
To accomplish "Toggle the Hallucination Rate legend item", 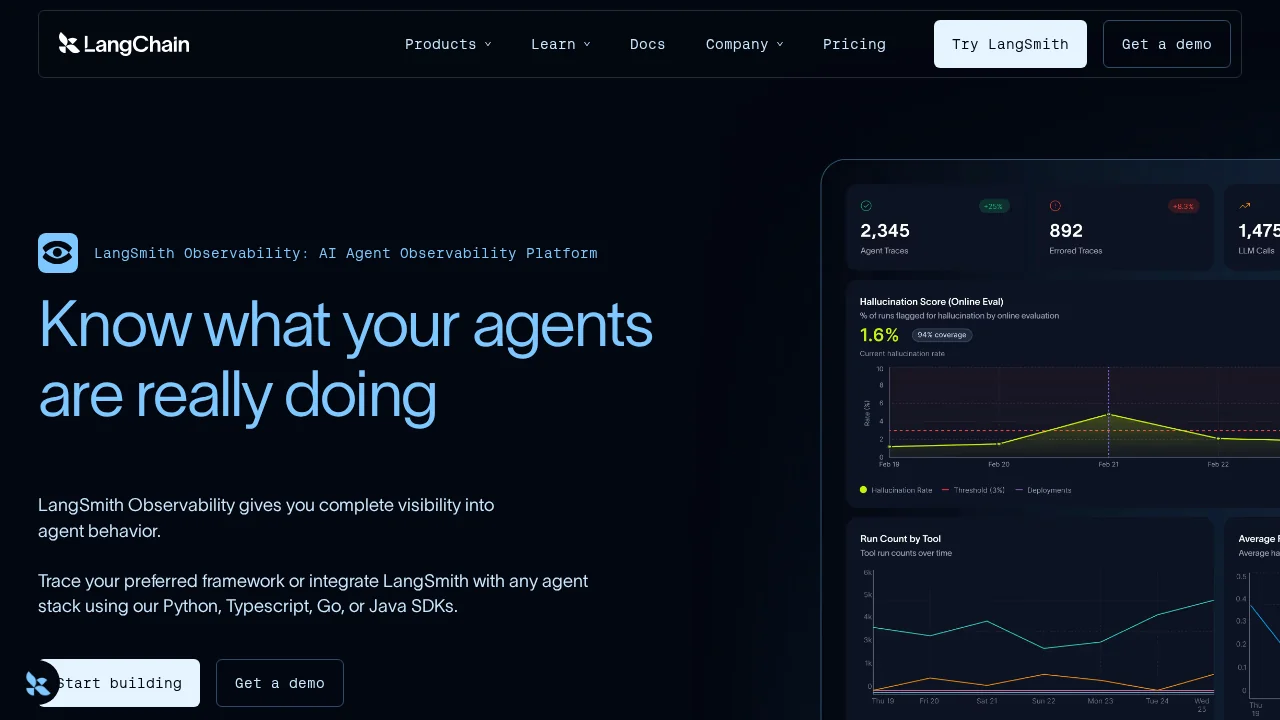I will click(896, 490).
